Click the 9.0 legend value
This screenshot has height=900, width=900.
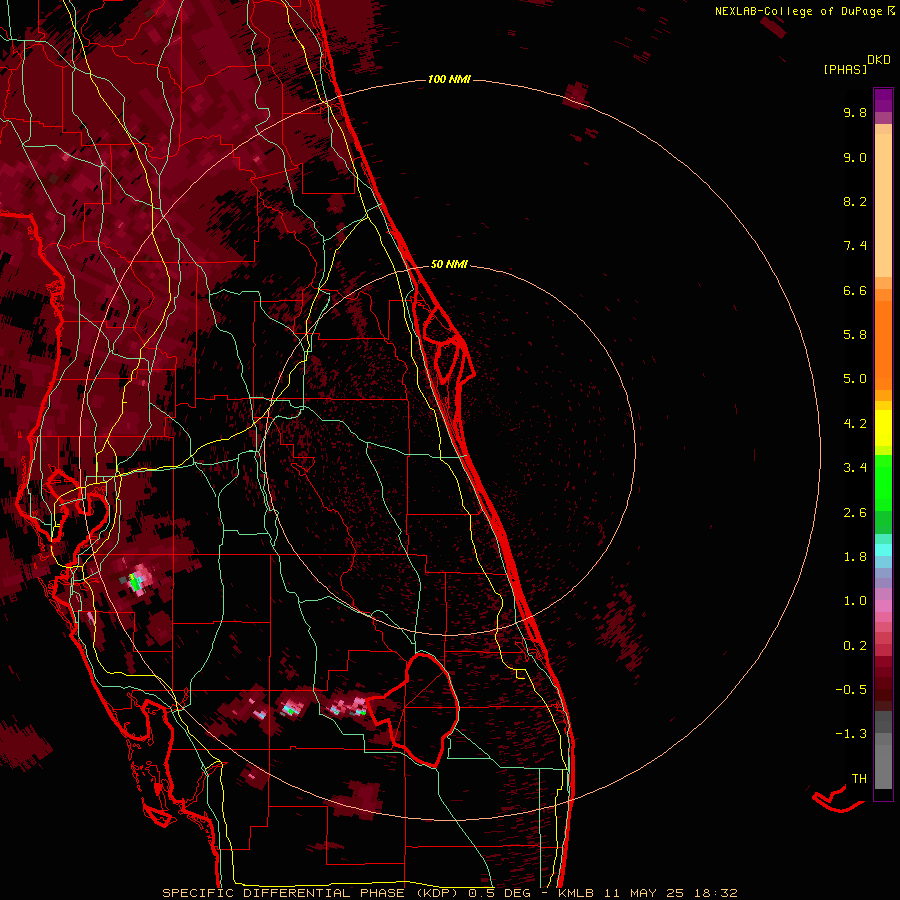point(855,157)
